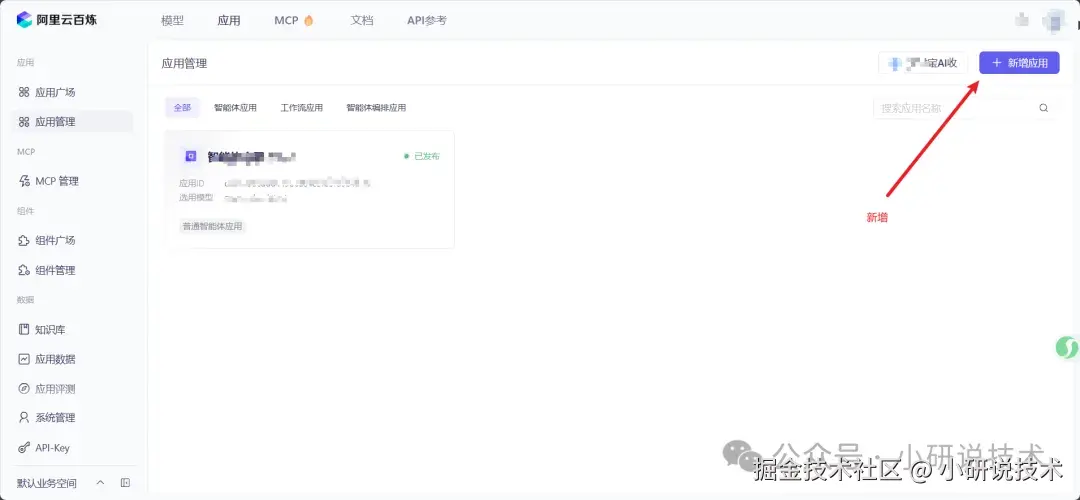Click the 组件管理 puzzle icon
This screenshot has width=1080, height=500.
(23, 270)
